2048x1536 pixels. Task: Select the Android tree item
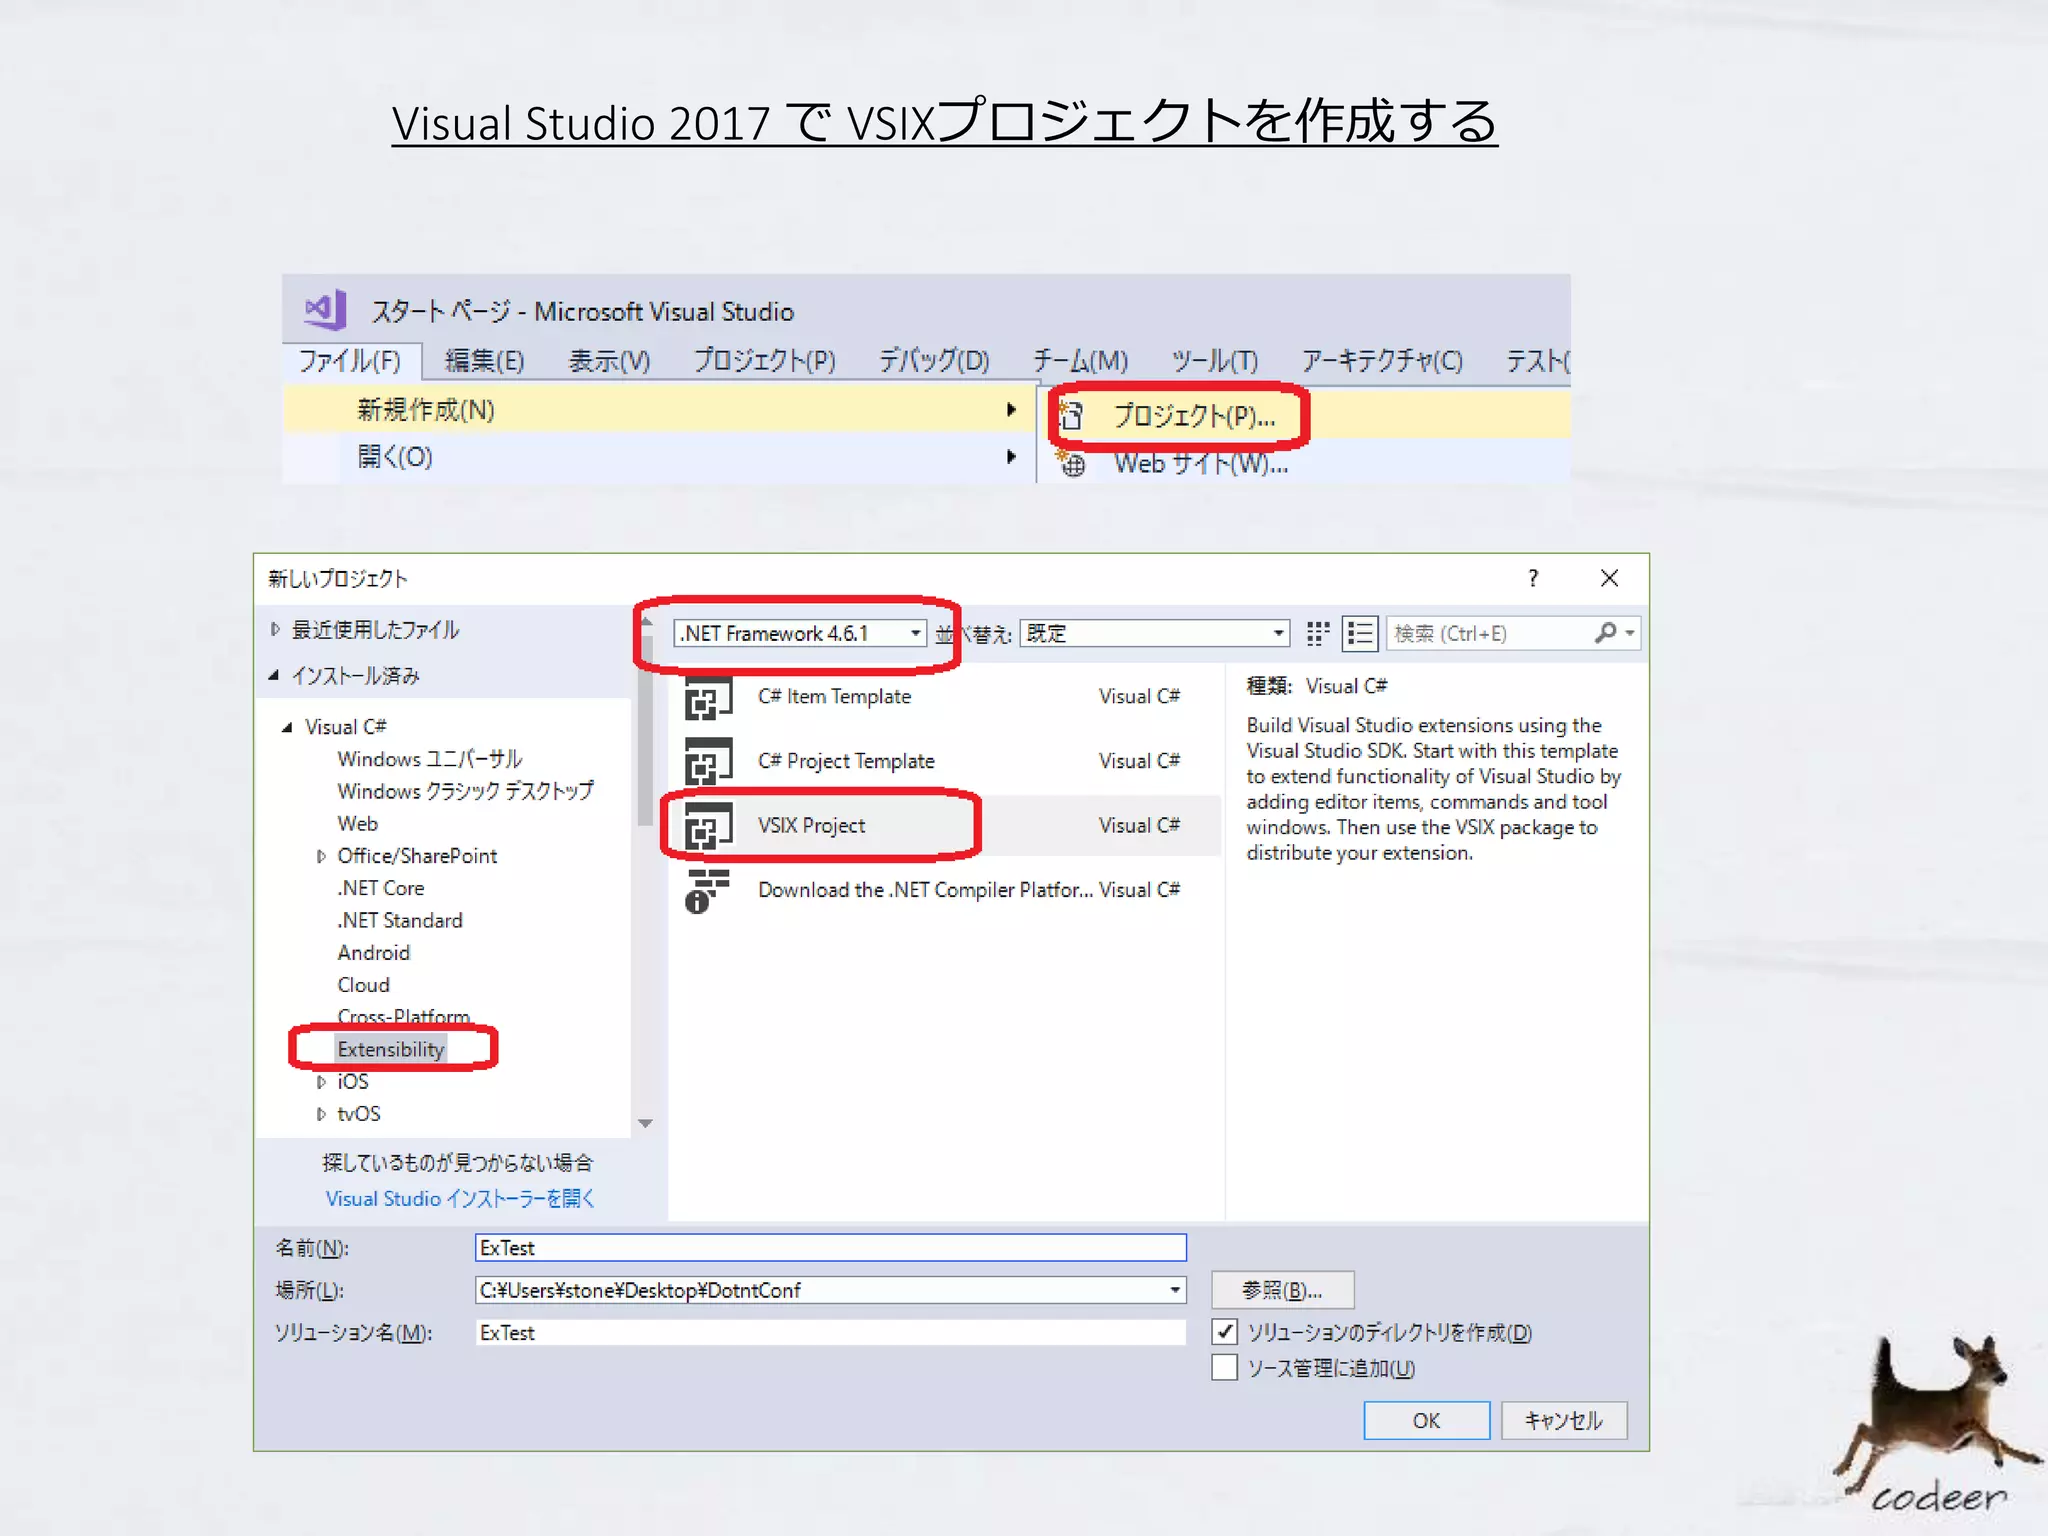(x=374, y=953)
